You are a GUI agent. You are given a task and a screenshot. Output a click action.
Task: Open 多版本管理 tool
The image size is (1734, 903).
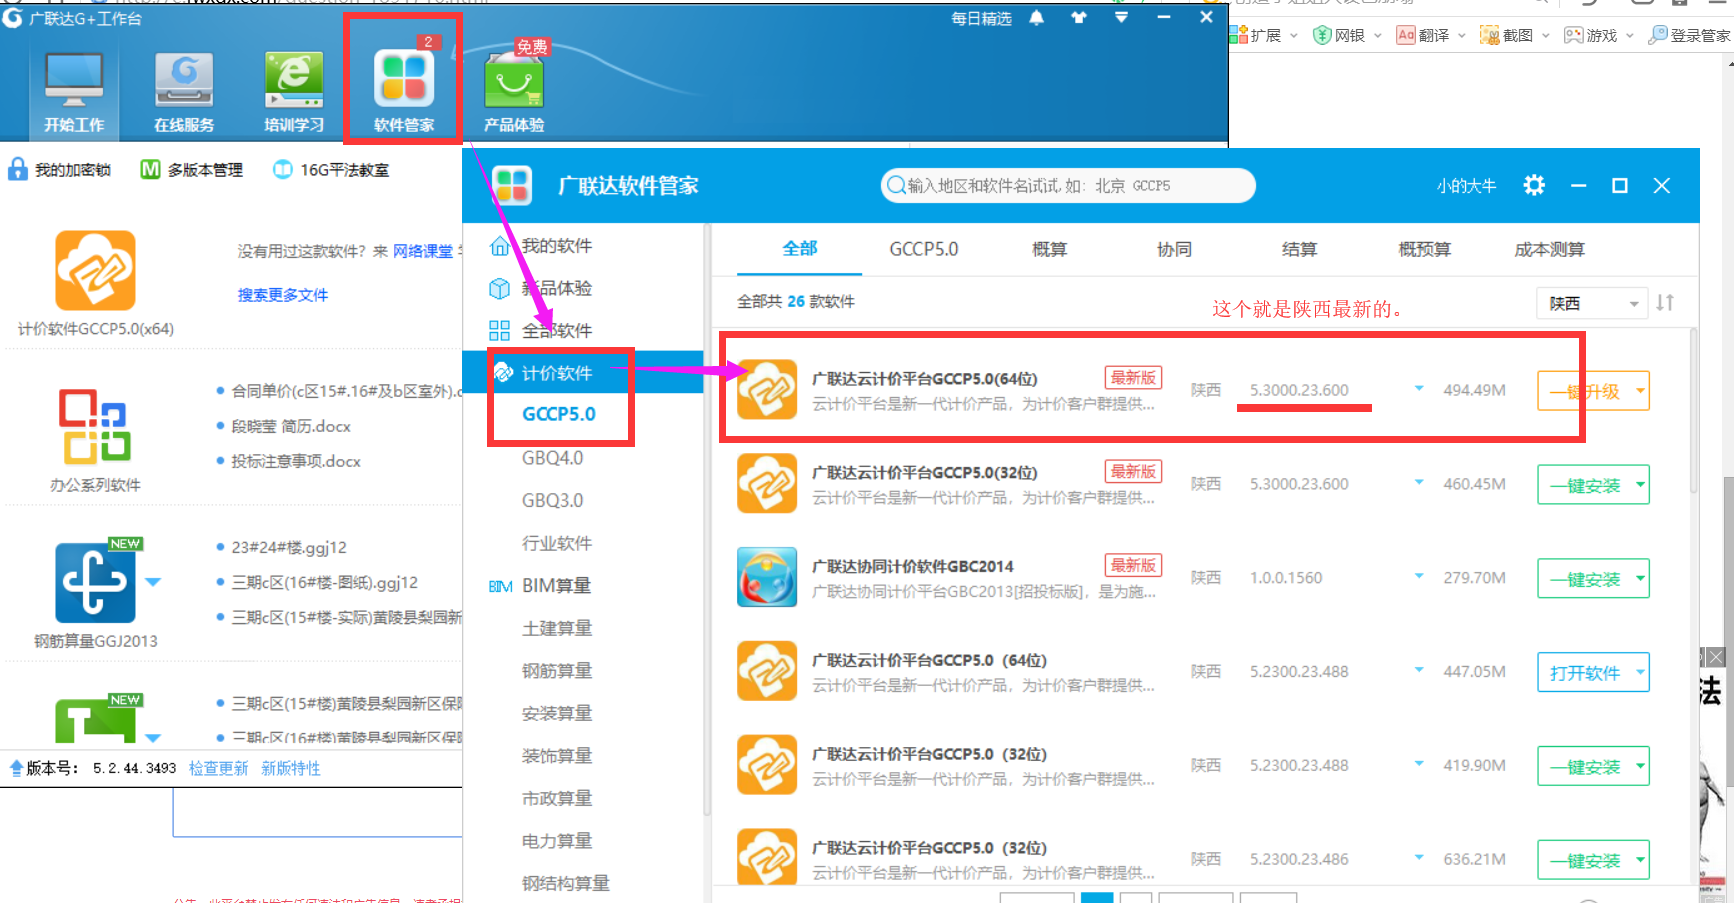(191, 170)
